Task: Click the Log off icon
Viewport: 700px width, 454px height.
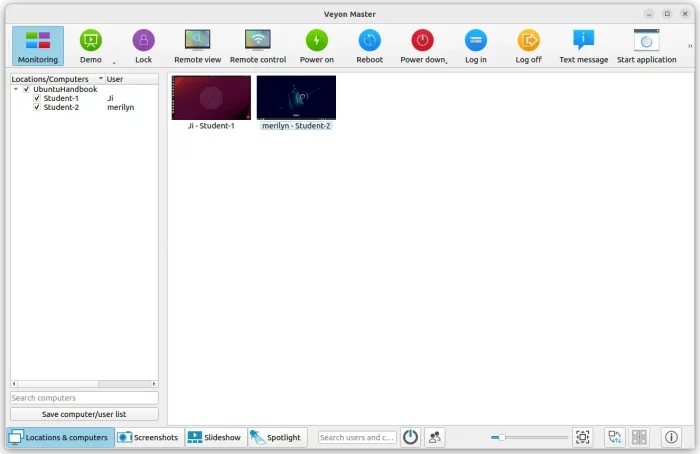Action: point(528,46)
